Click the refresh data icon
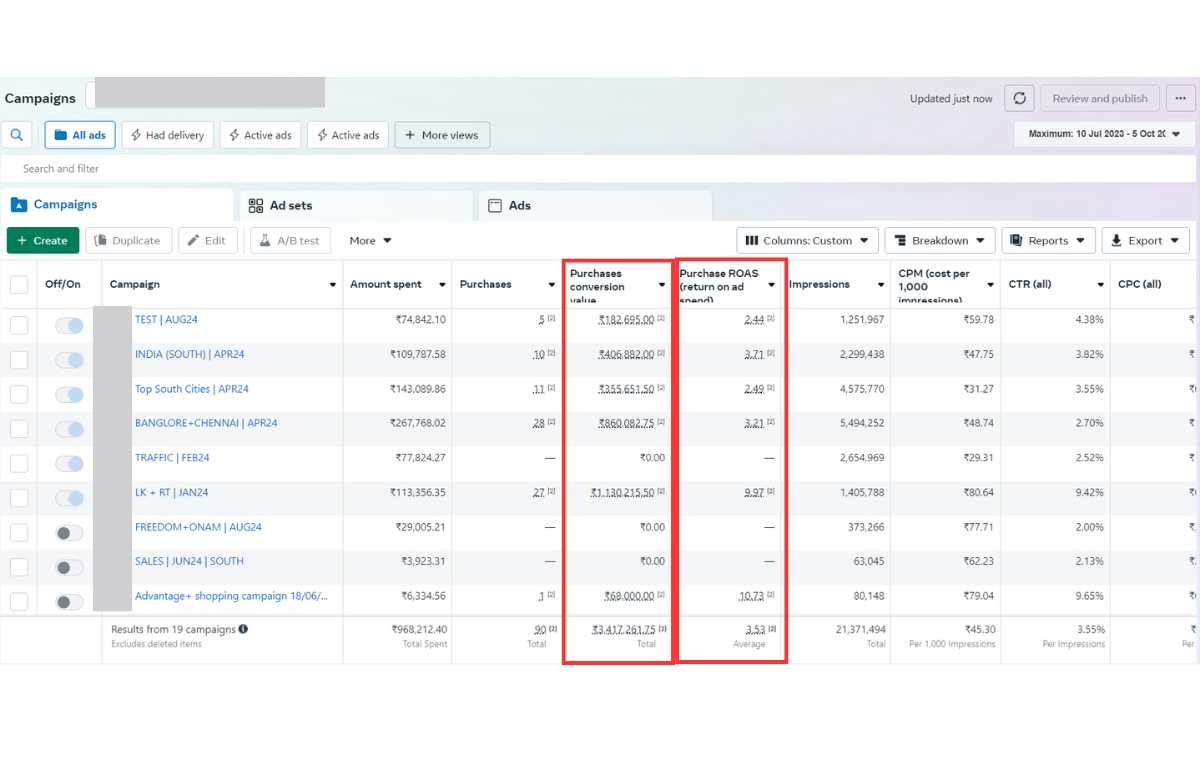The height and width of the screenshot is (768, 1200). (x=1019, y=98)
